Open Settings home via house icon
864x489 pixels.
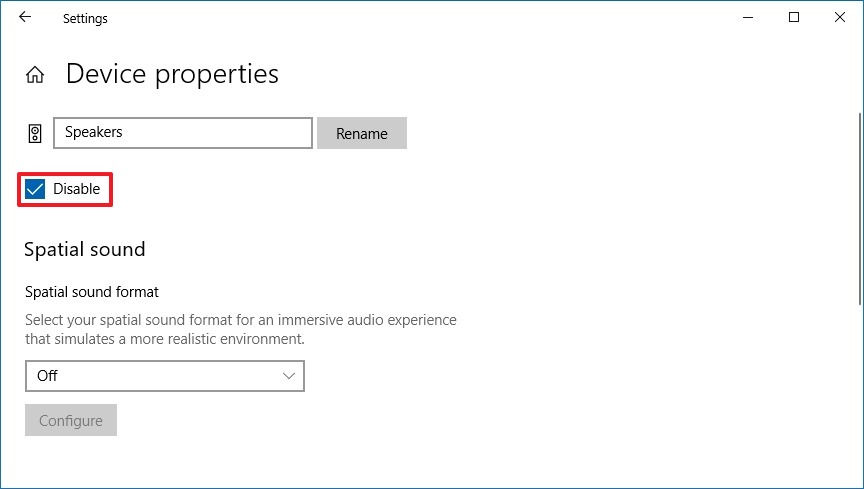pos(35,74)
